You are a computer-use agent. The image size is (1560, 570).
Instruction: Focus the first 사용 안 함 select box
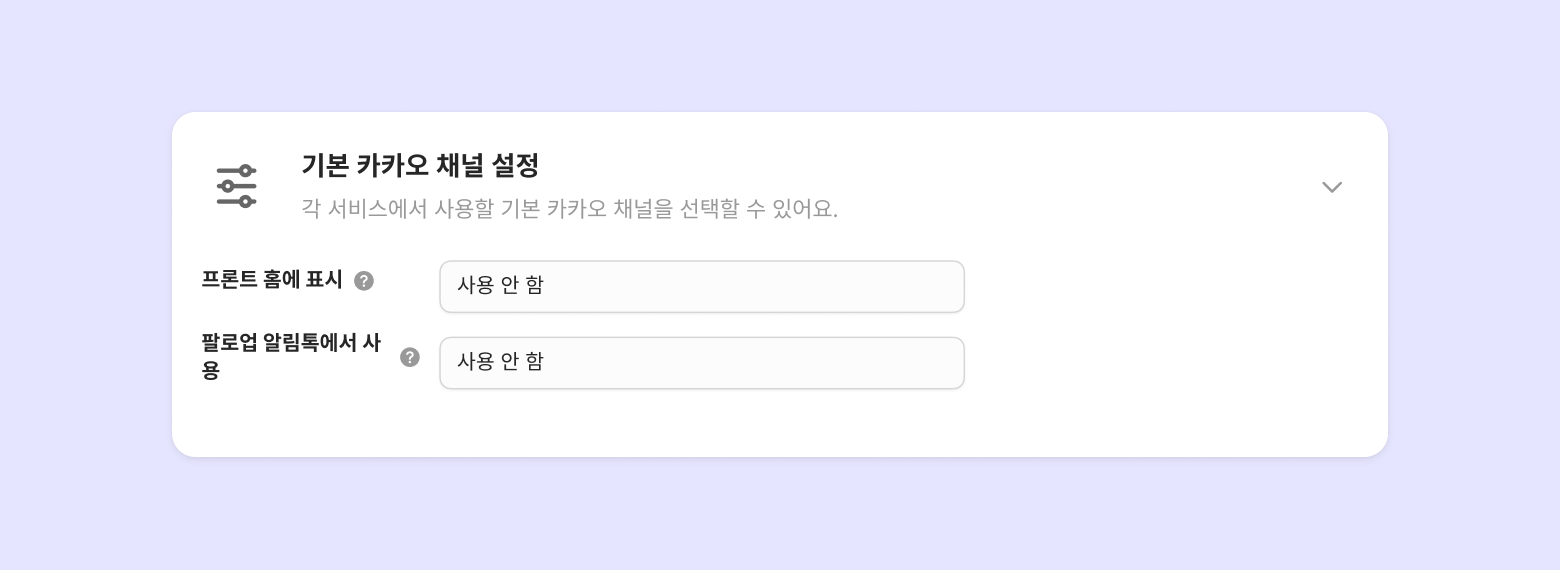[702, 287]
